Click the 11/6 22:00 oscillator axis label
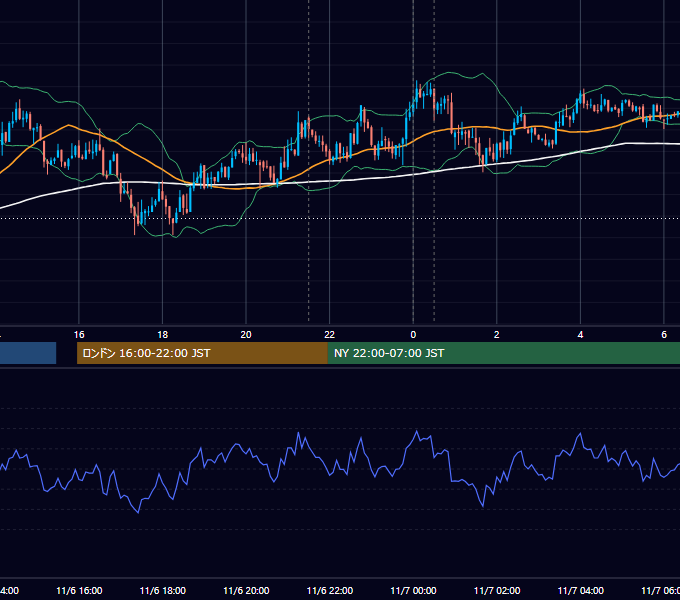This screenshot has height=600, width=680. tap(330, 590)
